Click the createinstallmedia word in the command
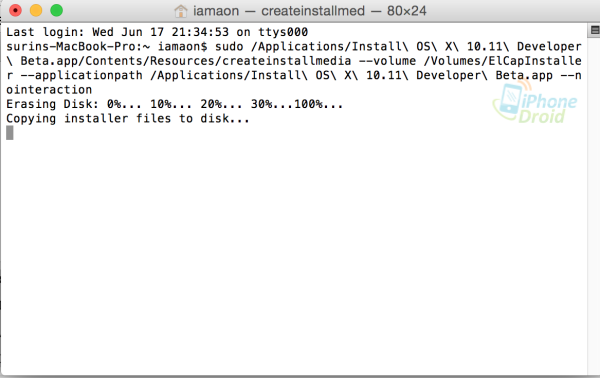Image resolution: width=600 pixels, height=378 pixels. [x=286, y=61]
